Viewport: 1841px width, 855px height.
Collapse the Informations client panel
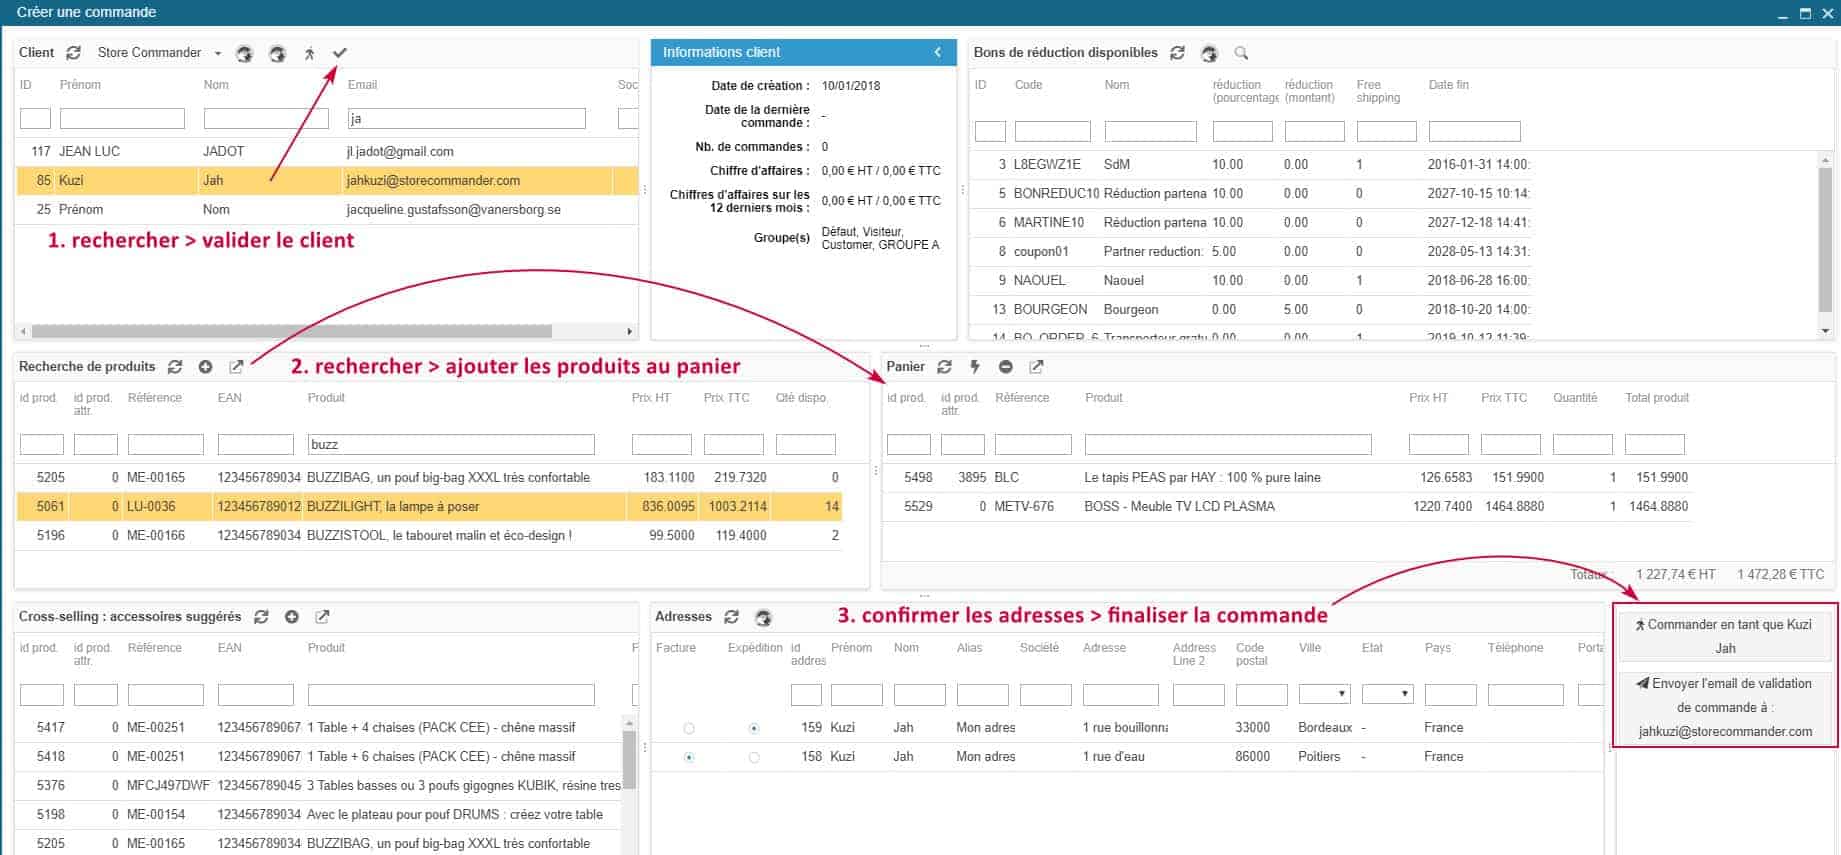point(937,52)
